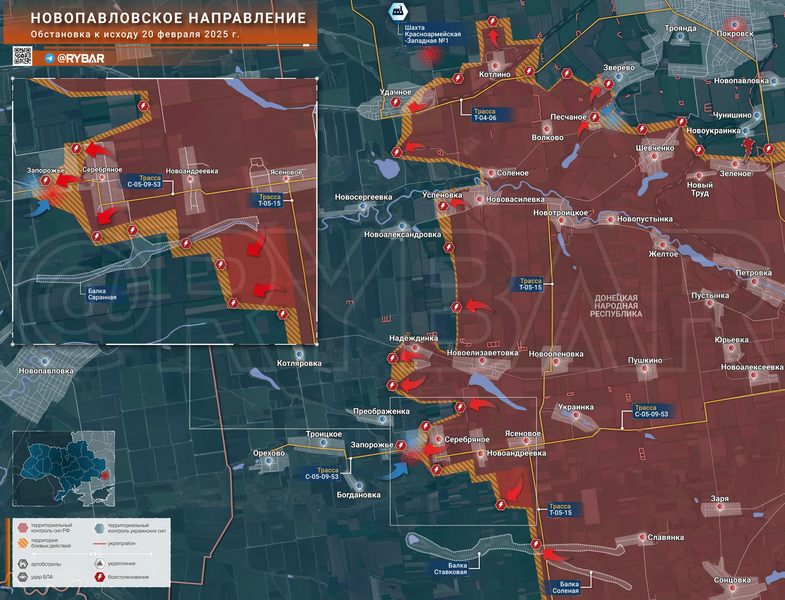This screenshot has width=785, height=600.
Task: Click the укрепления legend icon
Action: tap(97, 562)
